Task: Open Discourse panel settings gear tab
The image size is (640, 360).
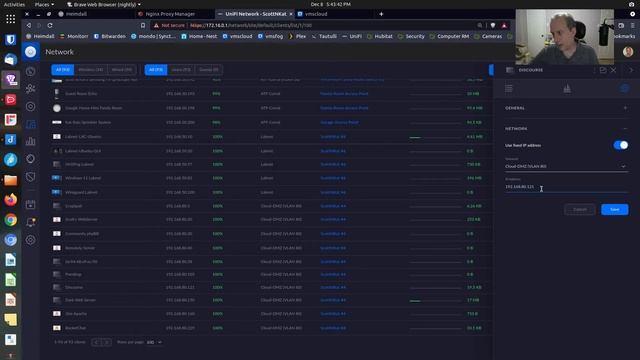Action: tap(624, 88)
